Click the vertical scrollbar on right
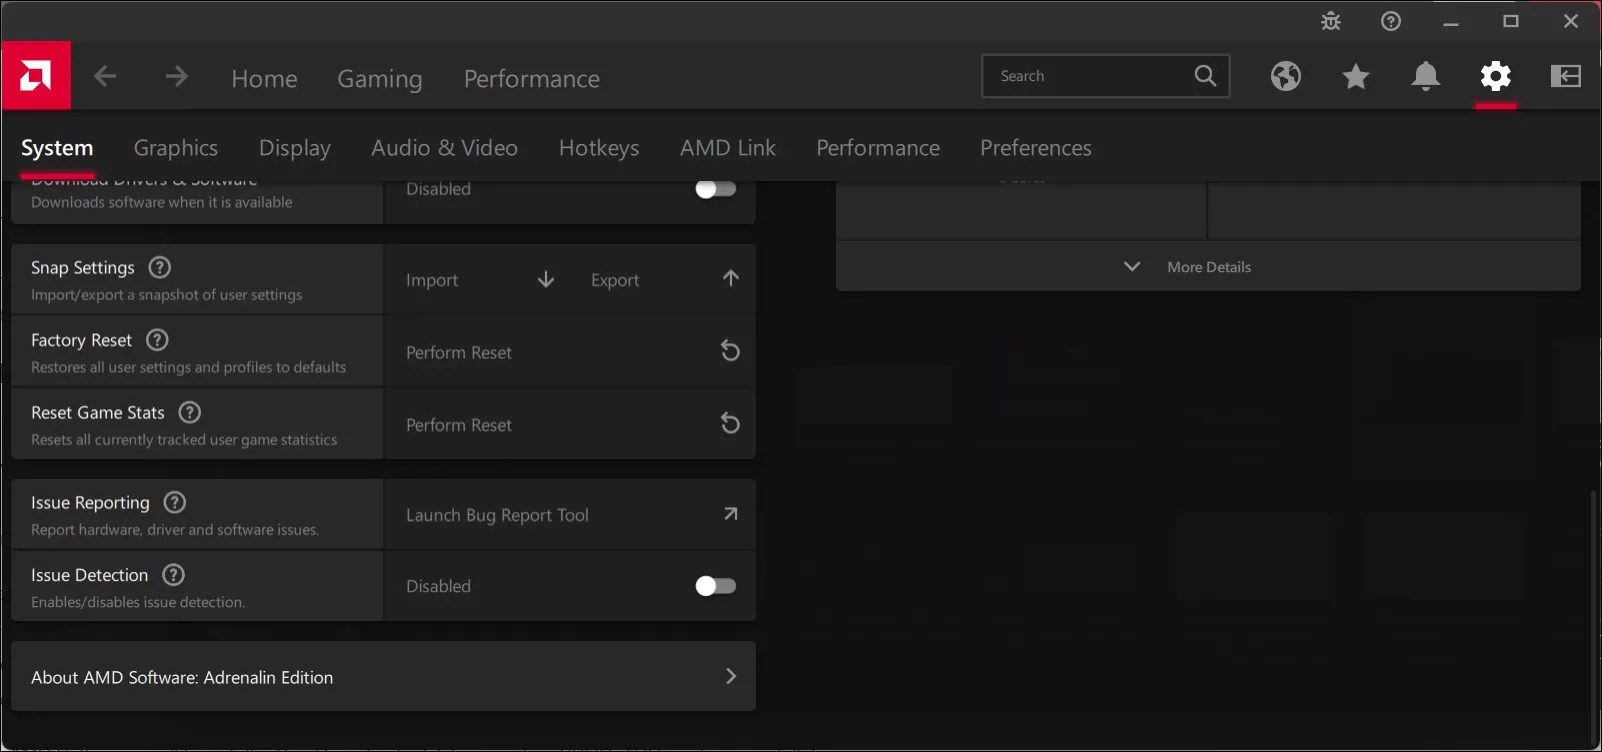Screen dimensions: 1602x752 click(x=1593, y=616)
